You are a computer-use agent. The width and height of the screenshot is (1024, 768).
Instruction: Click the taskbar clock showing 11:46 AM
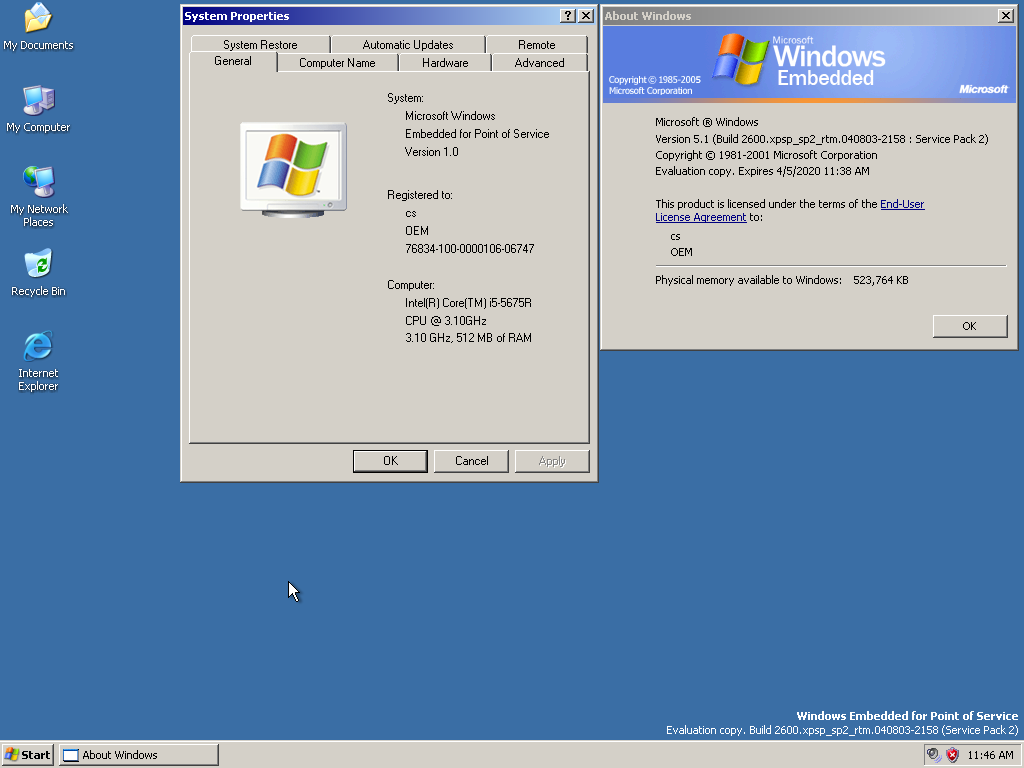coord(990,755)
